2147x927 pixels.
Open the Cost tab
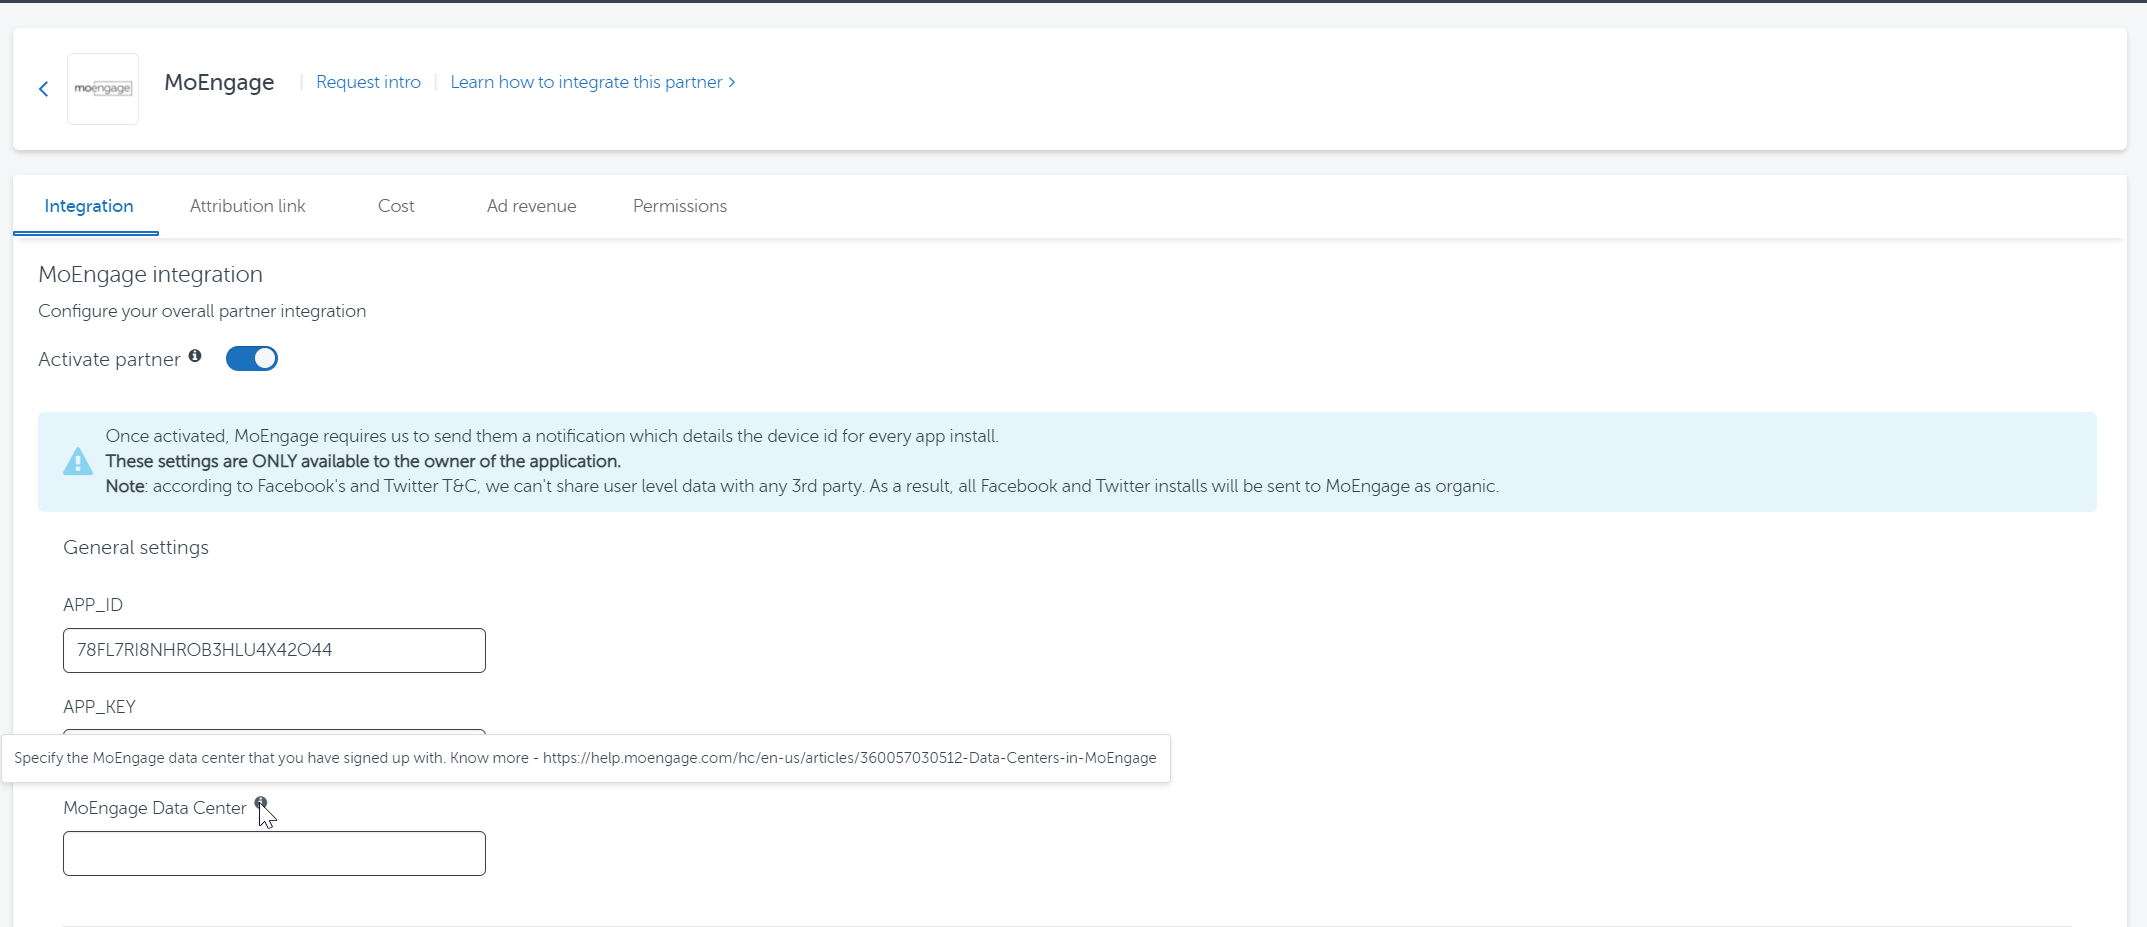click(396, 206)
